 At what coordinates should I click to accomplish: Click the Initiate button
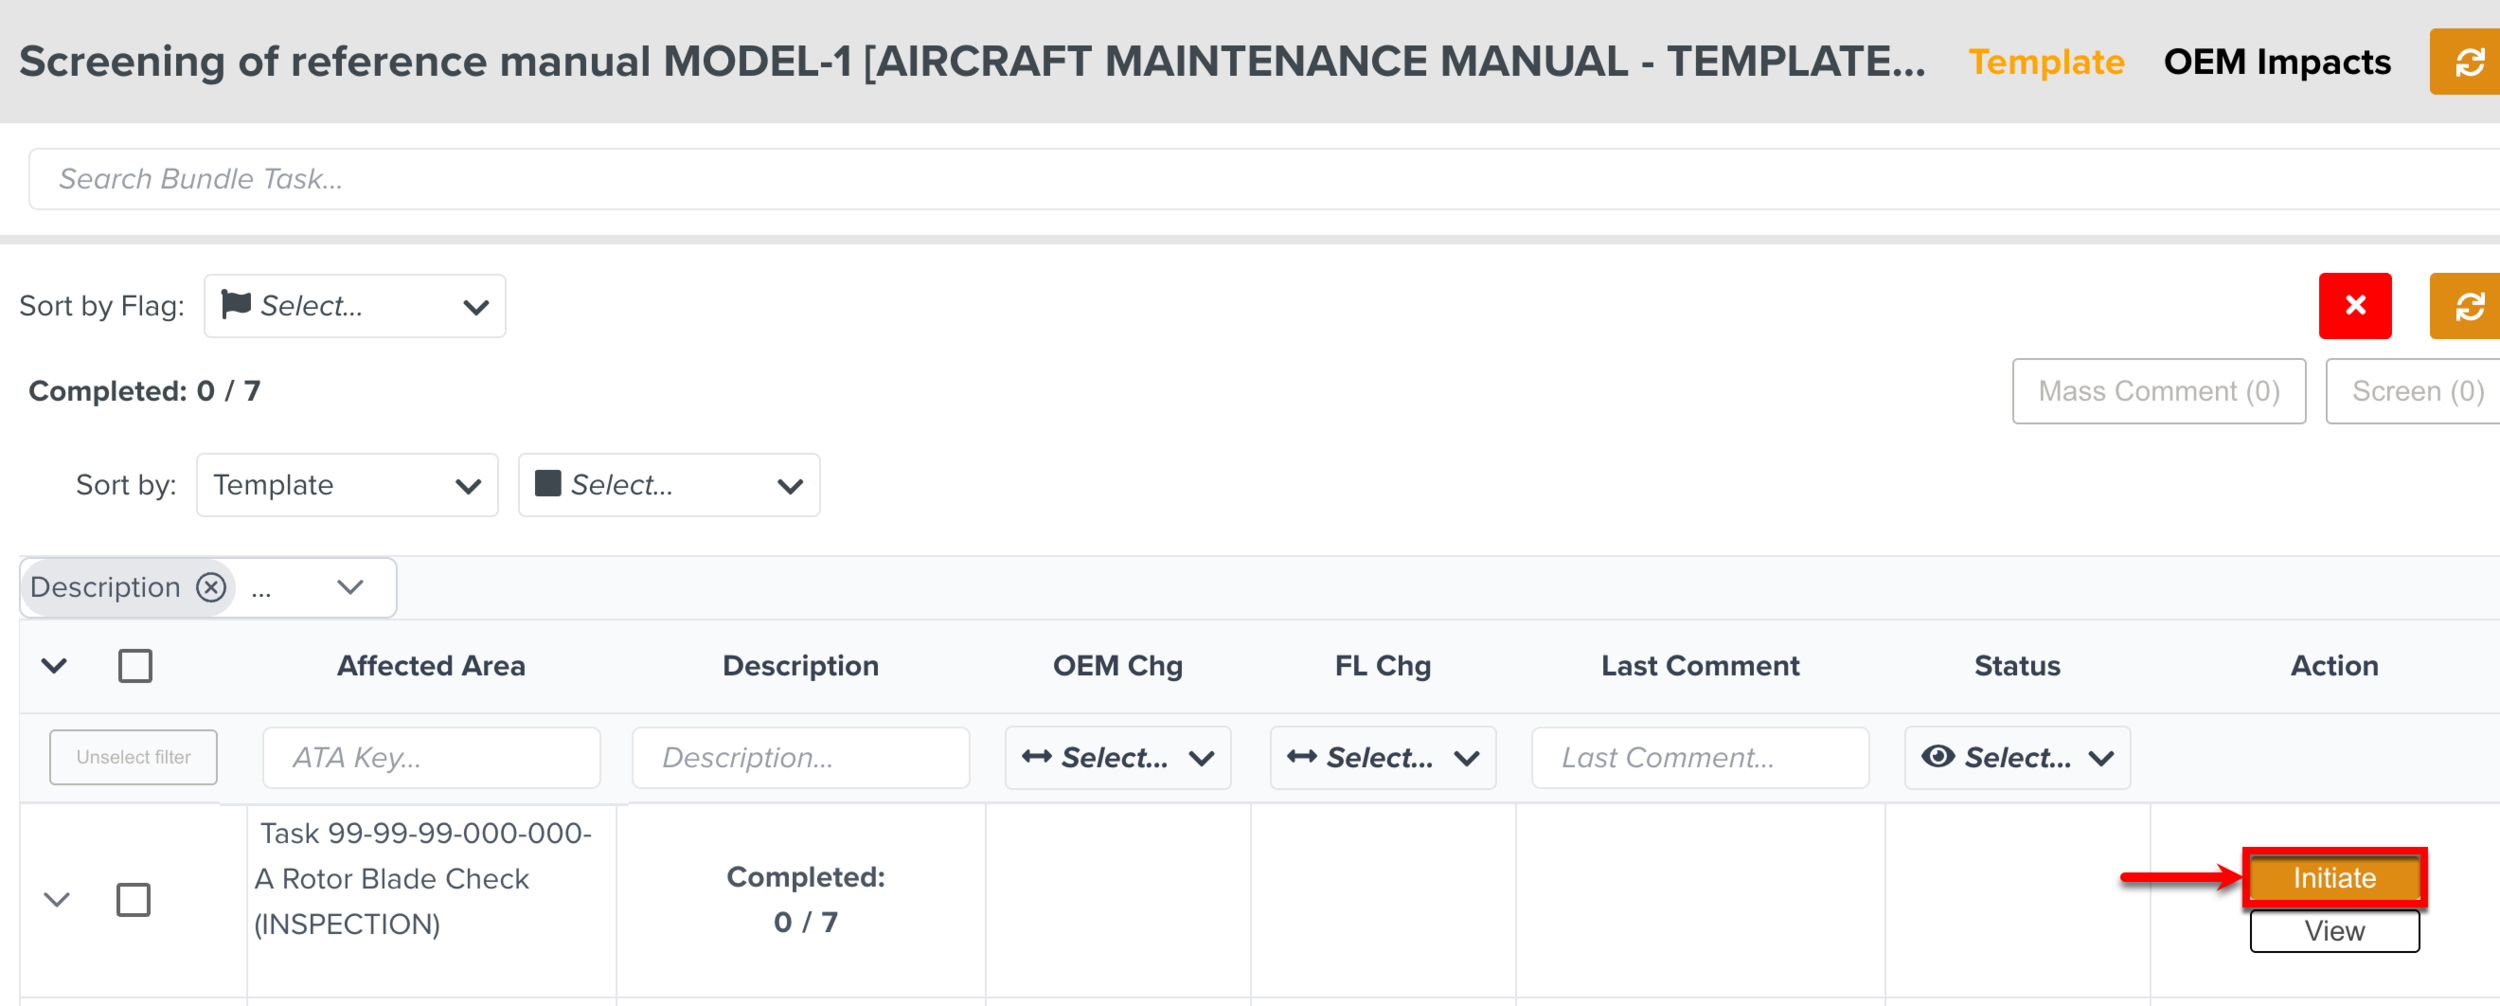point(2334,878)
